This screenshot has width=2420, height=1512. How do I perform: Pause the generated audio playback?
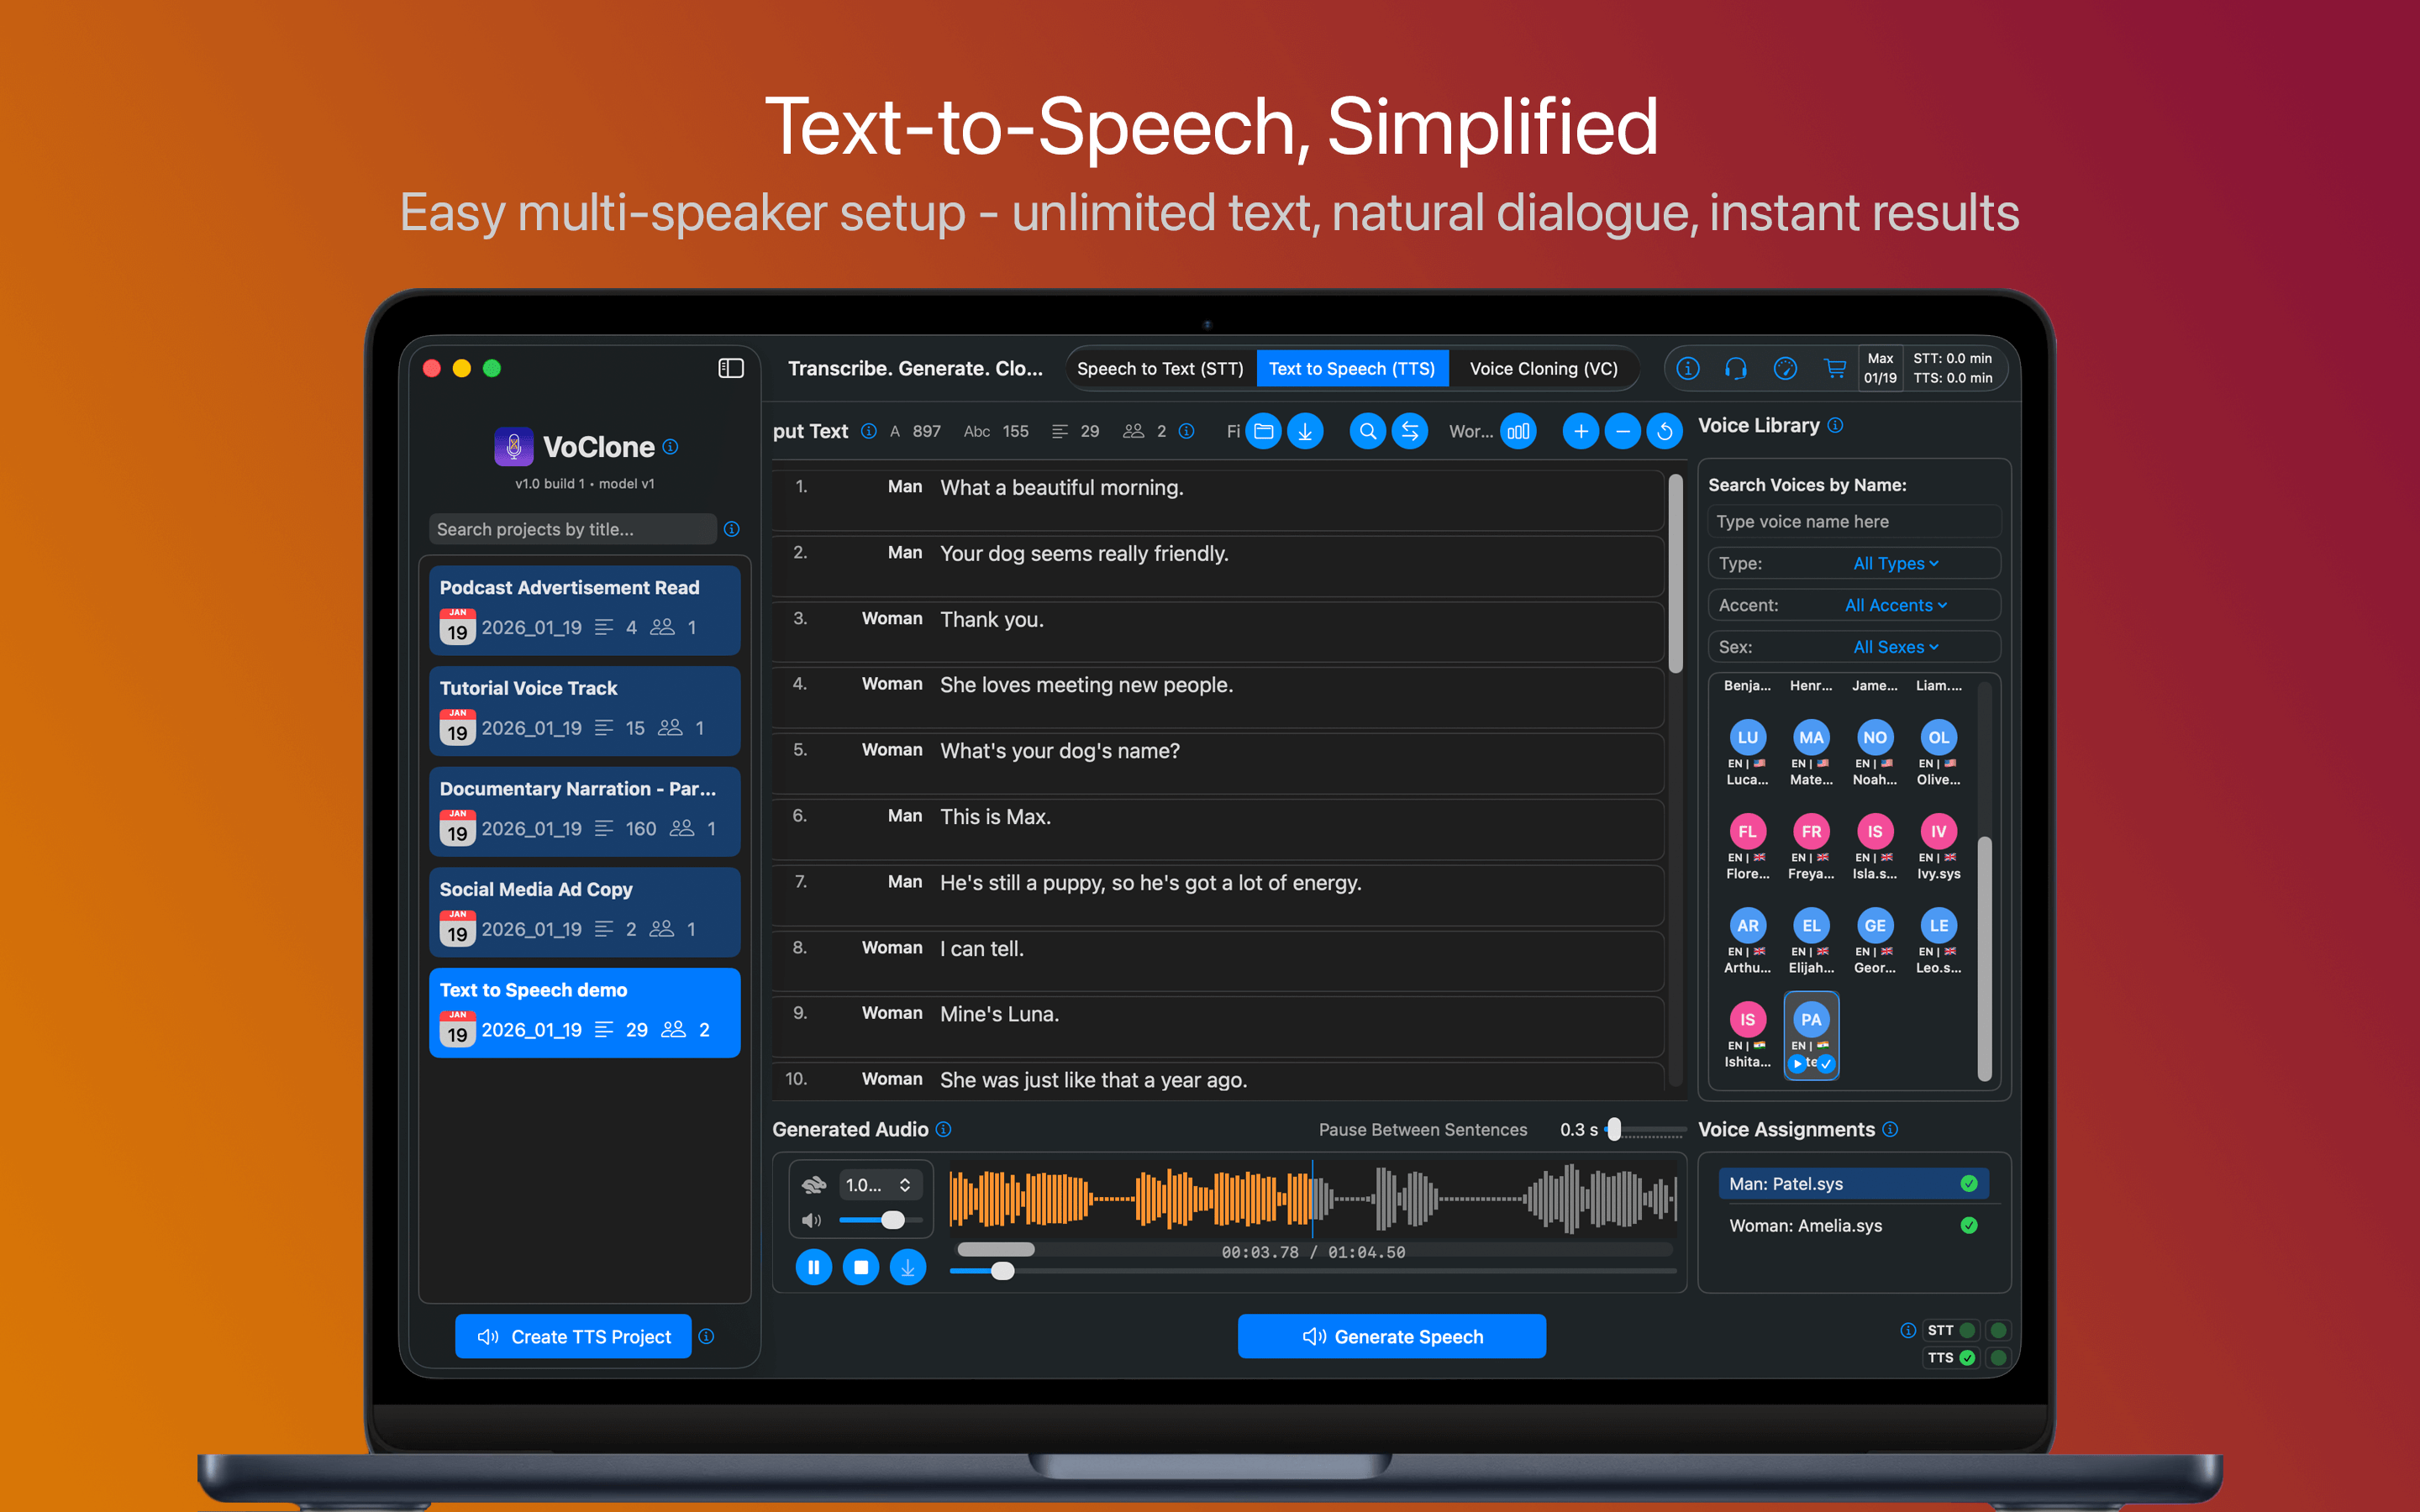click(813, 1267)
